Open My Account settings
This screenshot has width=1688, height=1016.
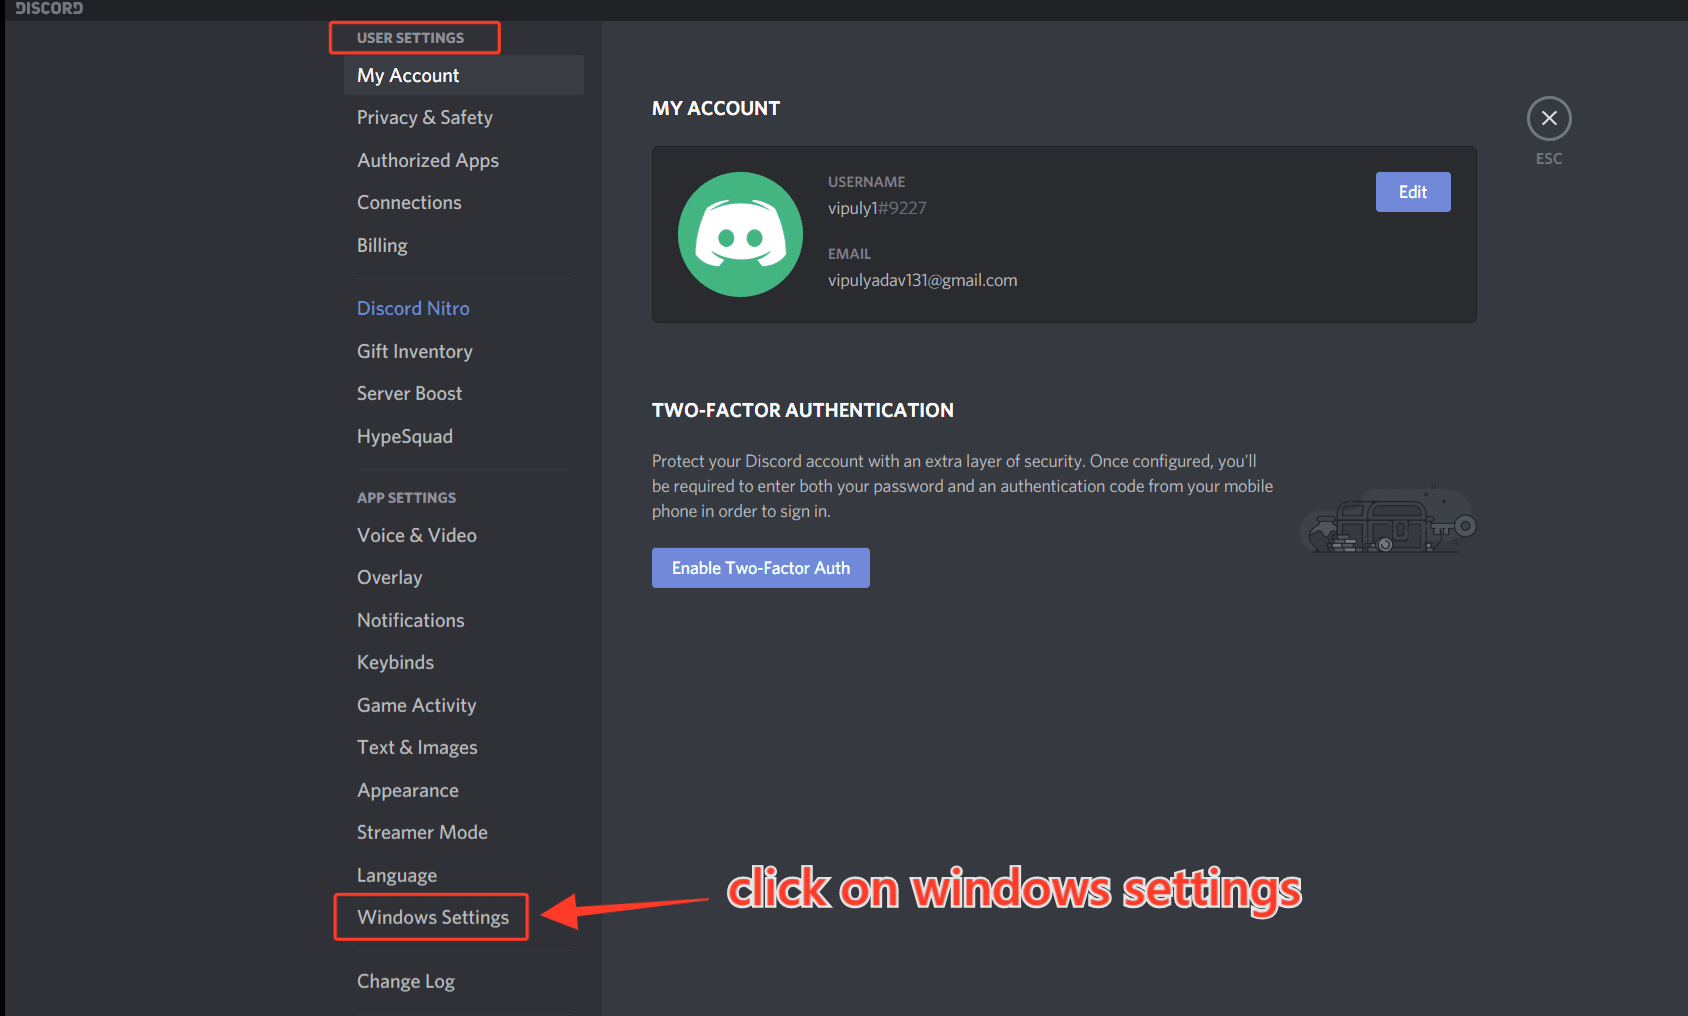464,75
